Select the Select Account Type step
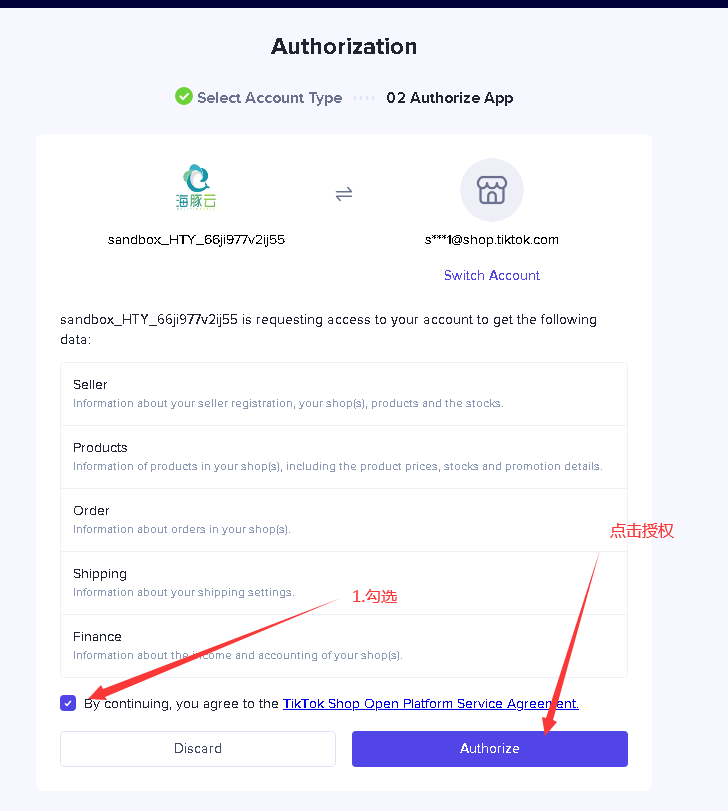The height and width of the screenshot is (811, 728). click(x=269, y=98)
